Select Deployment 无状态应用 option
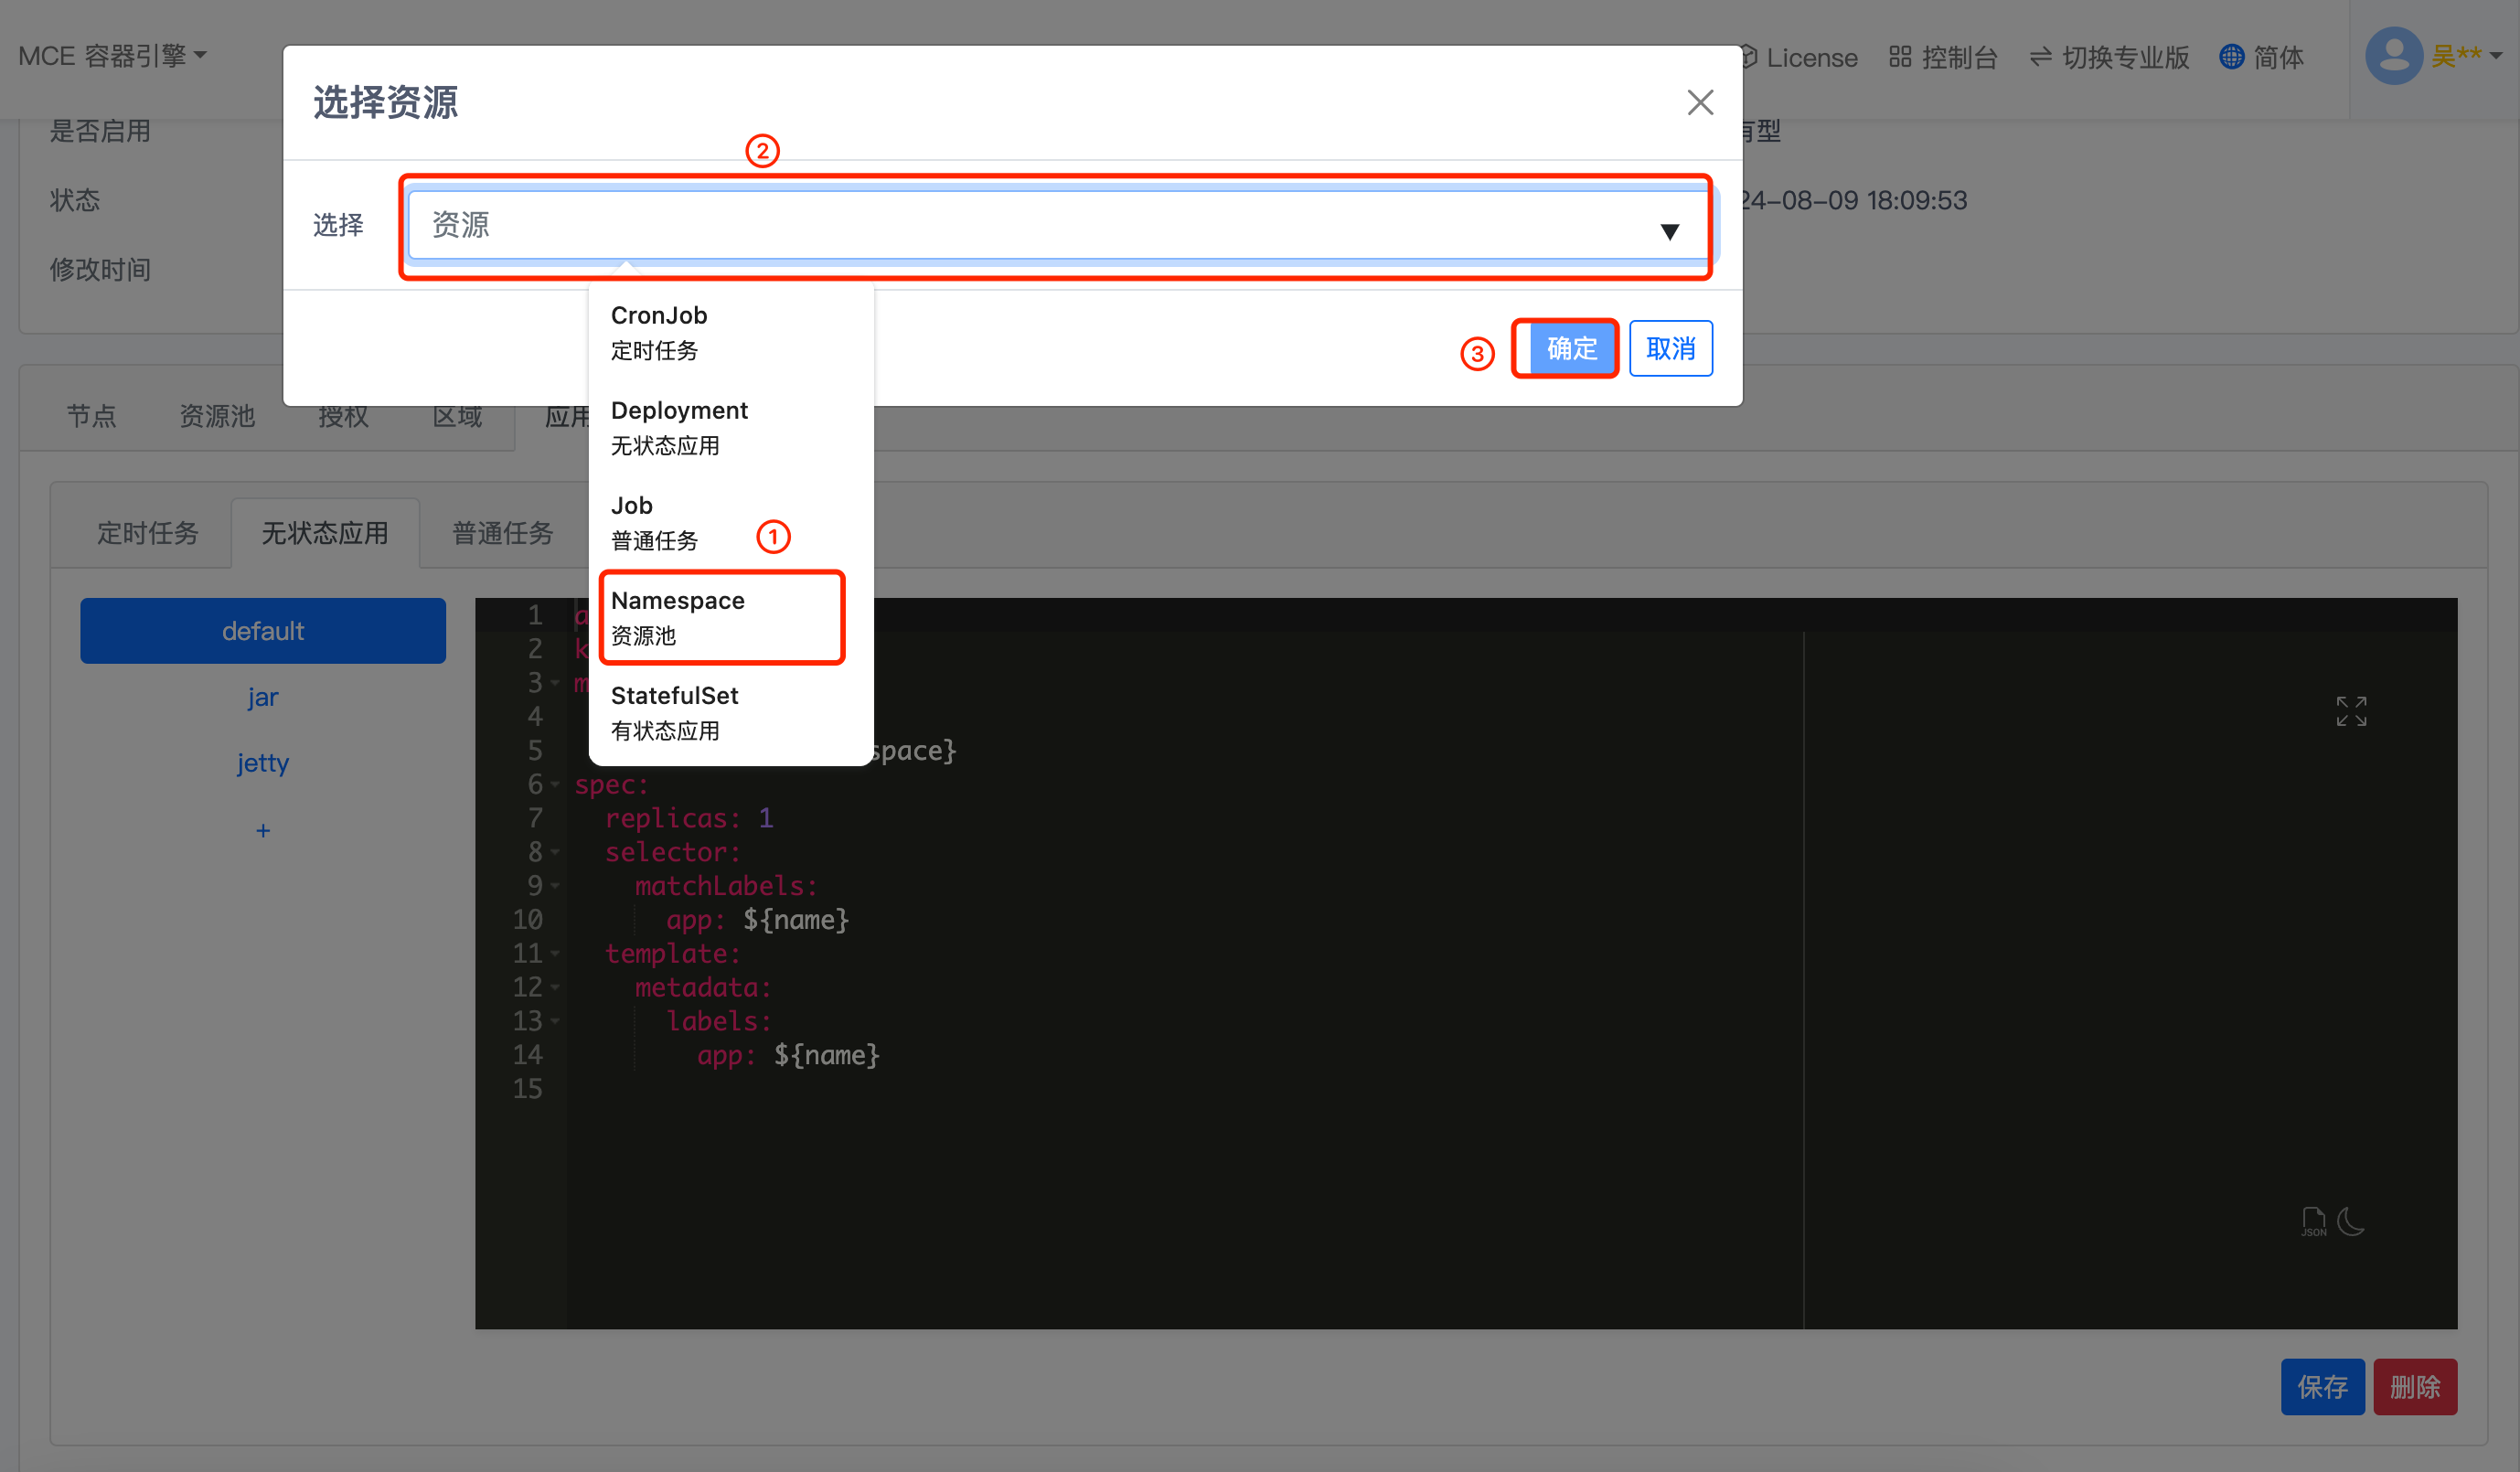 (731, 427)
